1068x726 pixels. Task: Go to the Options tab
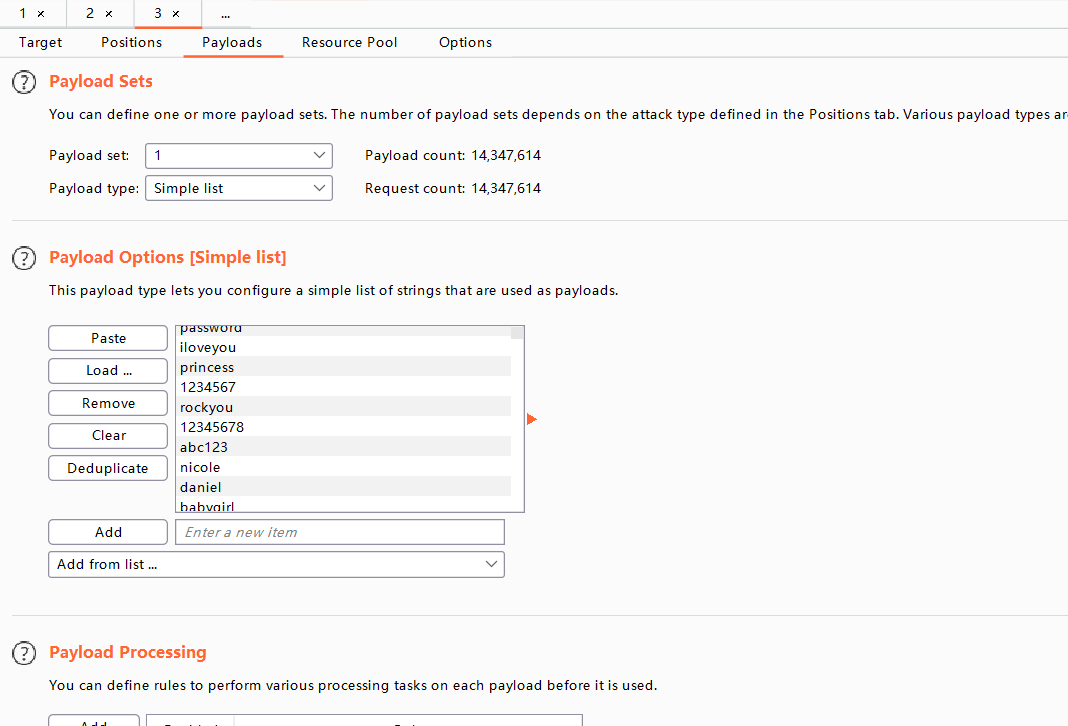click(465, 42)
